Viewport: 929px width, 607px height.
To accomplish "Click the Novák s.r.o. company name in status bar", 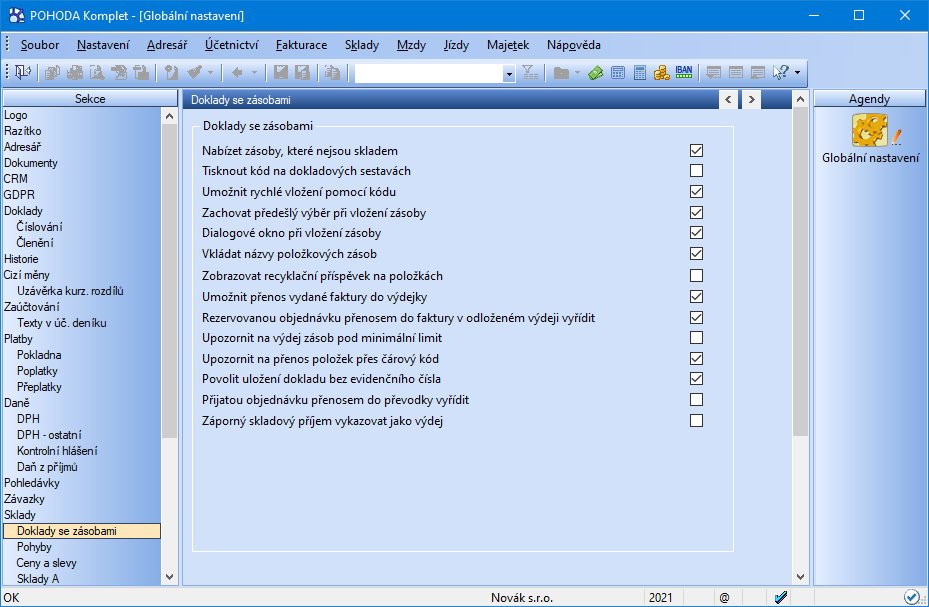I will (522, 598).
